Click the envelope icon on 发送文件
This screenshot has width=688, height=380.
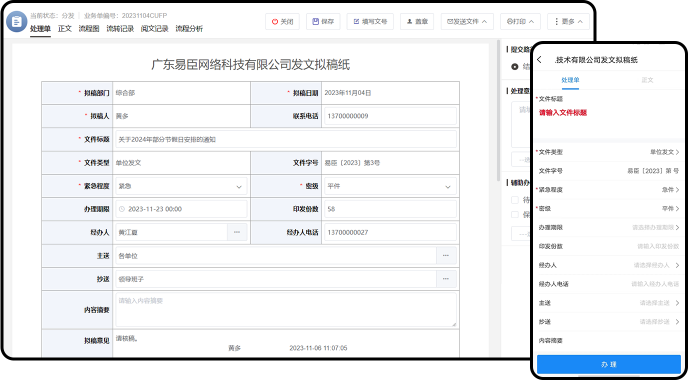[450, 22]
